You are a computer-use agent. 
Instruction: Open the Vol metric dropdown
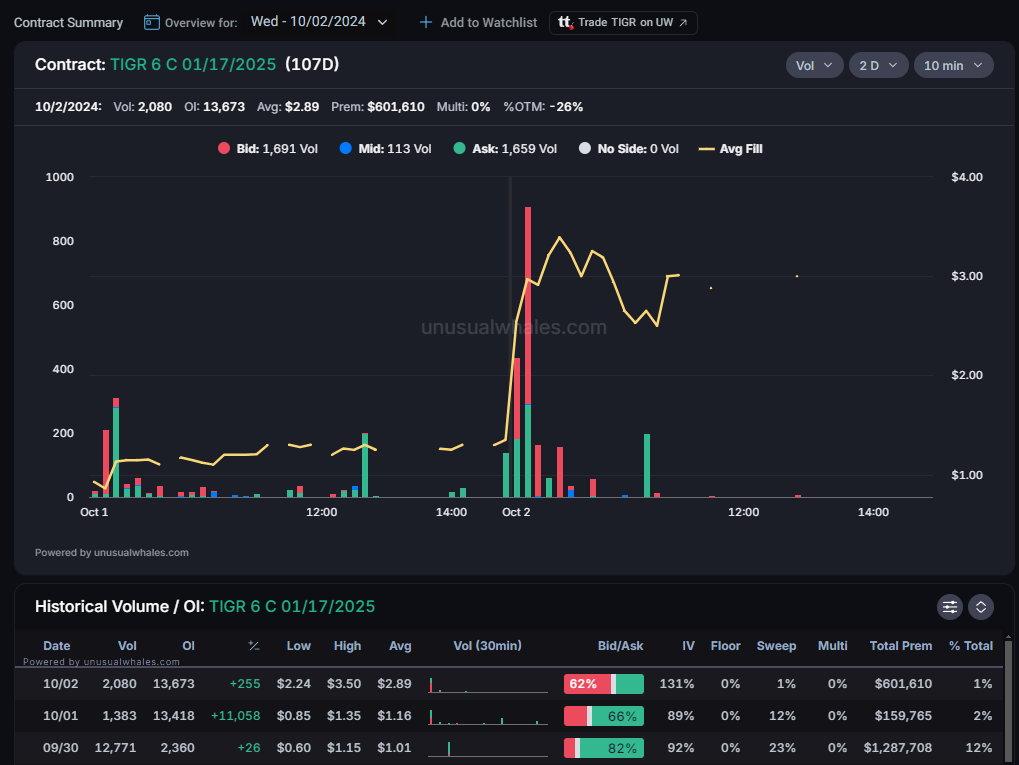[814, 65]
